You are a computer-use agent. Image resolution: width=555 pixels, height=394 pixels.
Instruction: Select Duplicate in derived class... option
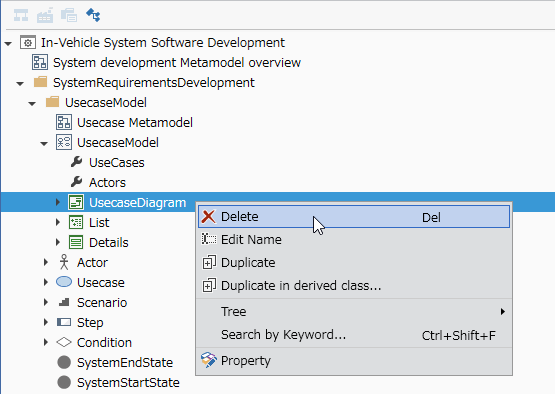pyautogui.click(x=354, y=285)
